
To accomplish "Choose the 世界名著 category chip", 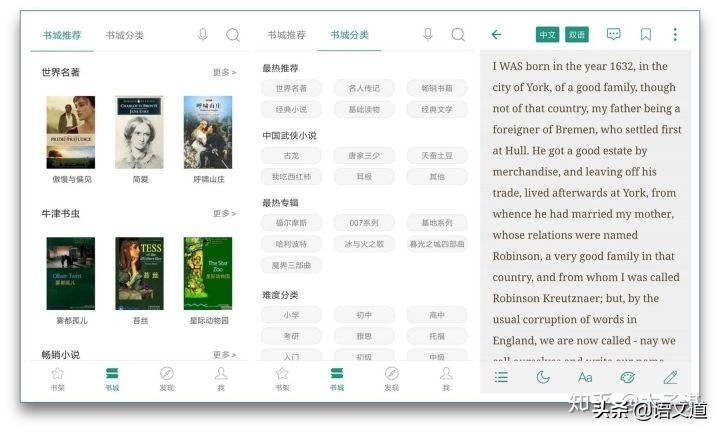I will pos(291,88).
